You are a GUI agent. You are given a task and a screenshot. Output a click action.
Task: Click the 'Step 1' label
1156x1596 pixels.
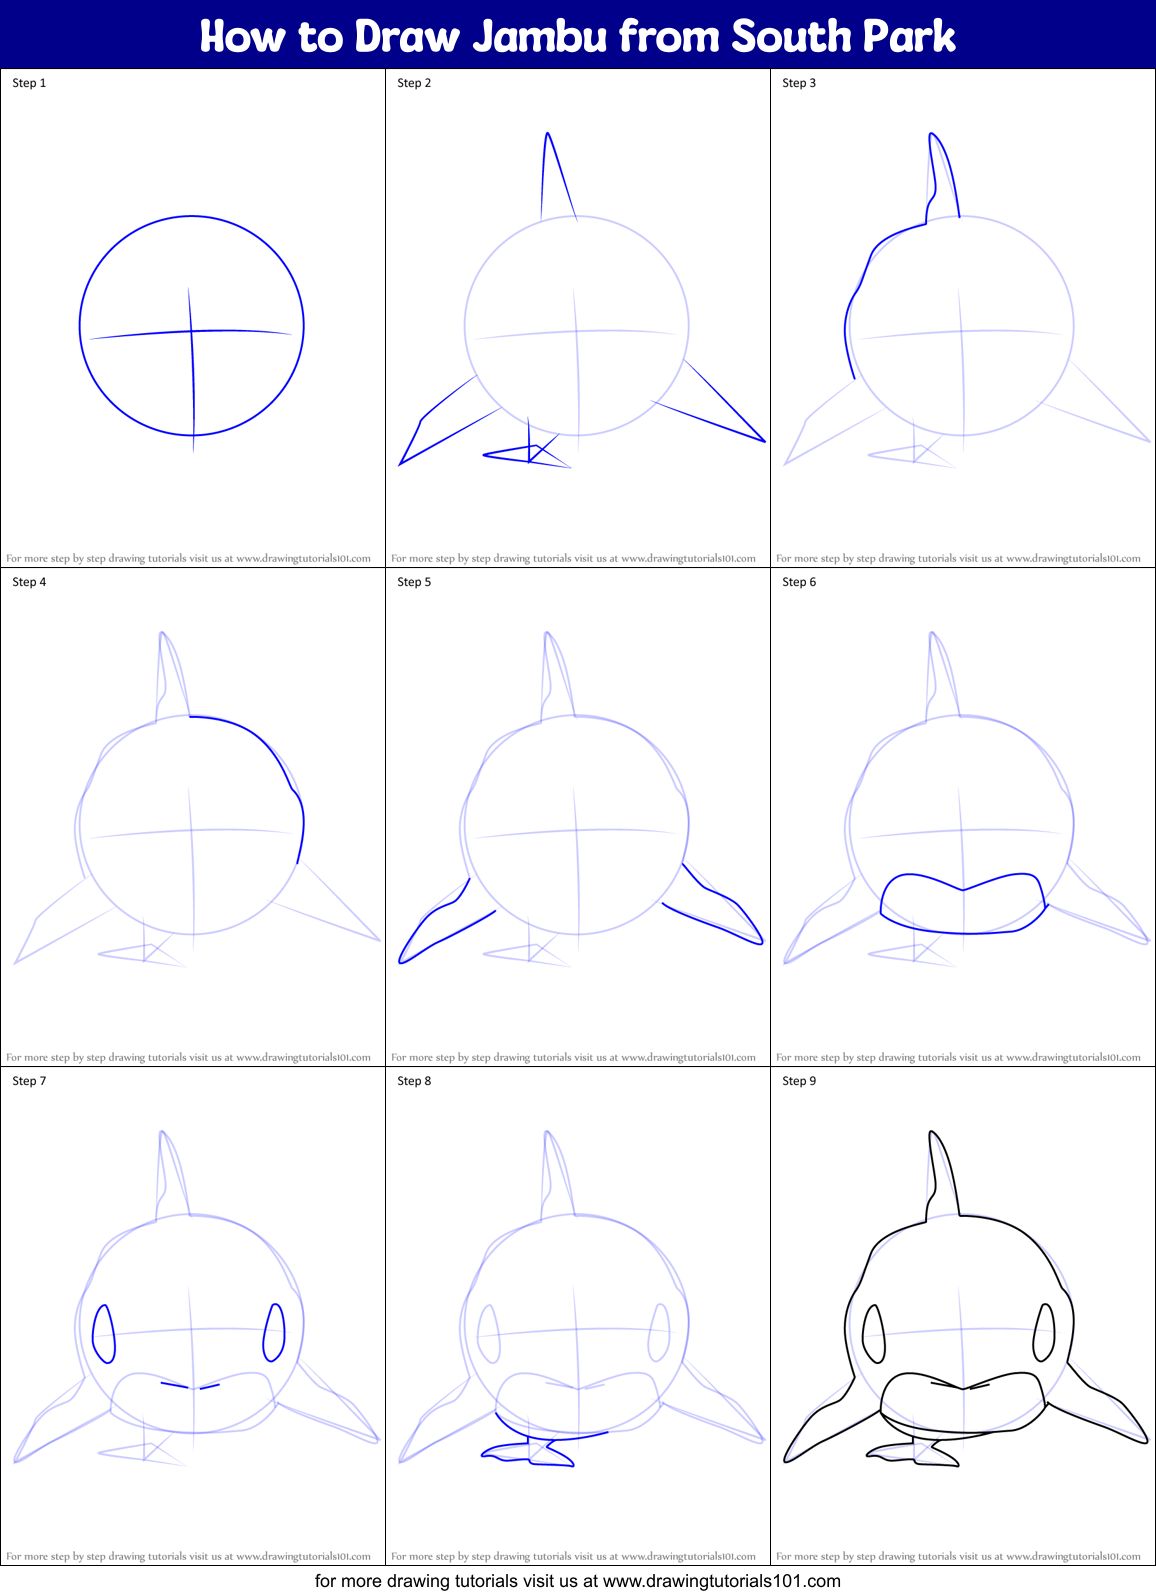29,83
